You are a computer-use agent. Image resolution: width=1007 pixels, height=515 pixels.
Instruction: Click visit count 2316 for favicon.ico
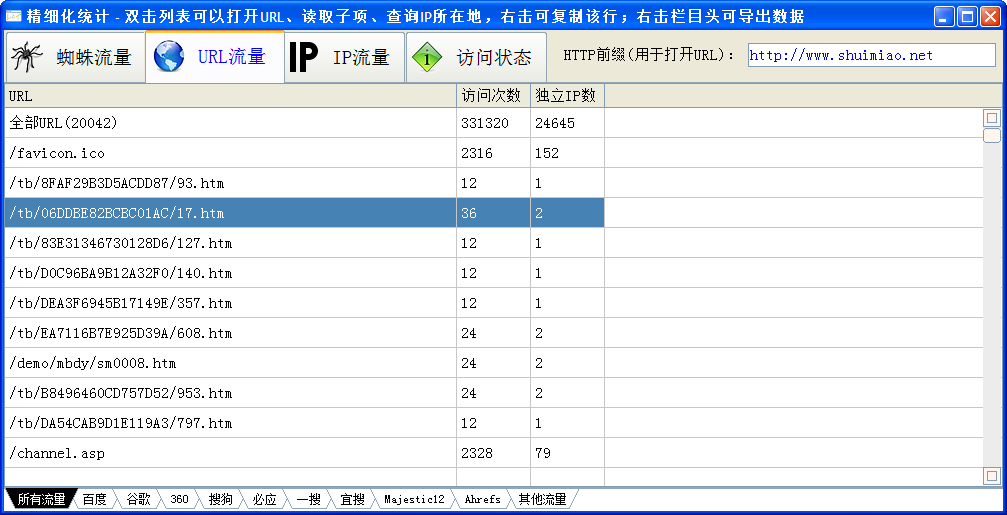click(x=493, y=153)
